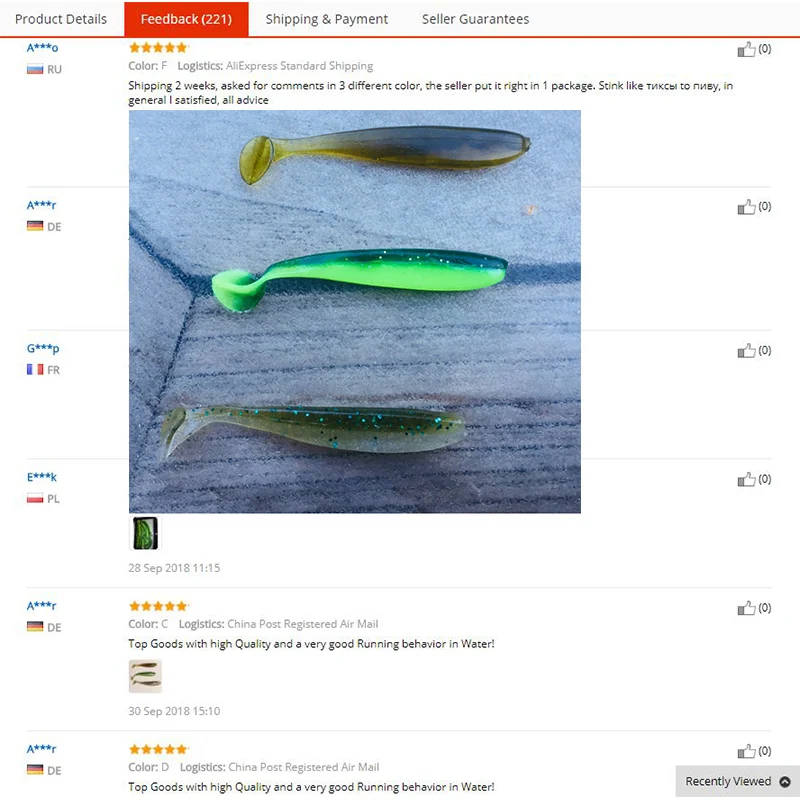Expand Recently Viewed arrow icon
800x800 pixels.
785,781
